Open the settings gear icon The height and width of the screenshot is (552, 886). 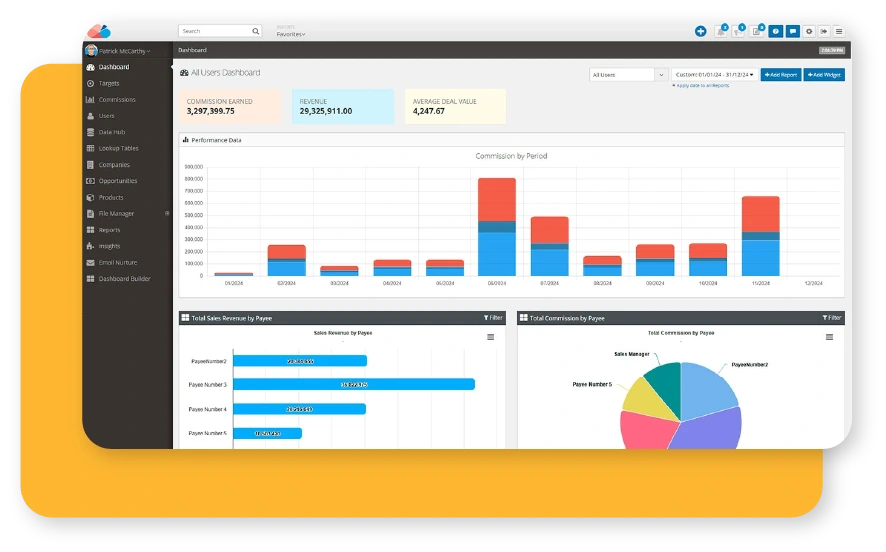point(809,31)
